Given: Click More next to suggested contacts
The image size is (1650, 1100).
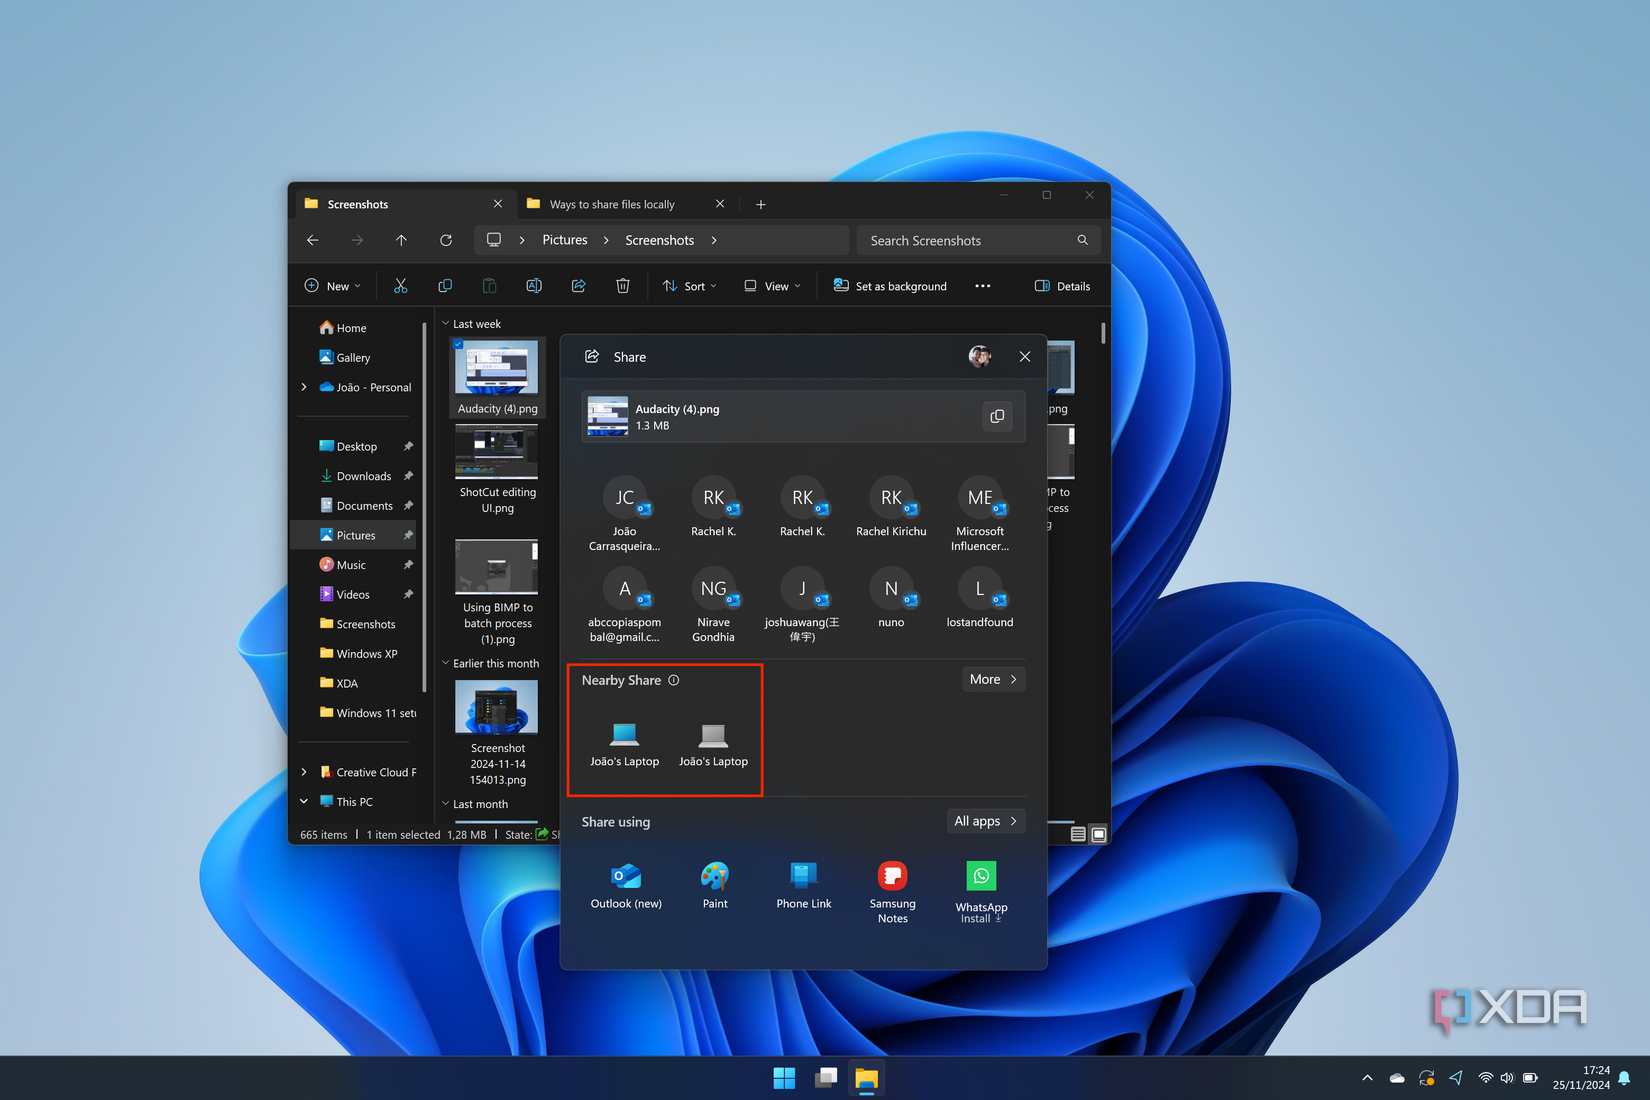Looking at the screenshot, I should click(x=992, y=679).
